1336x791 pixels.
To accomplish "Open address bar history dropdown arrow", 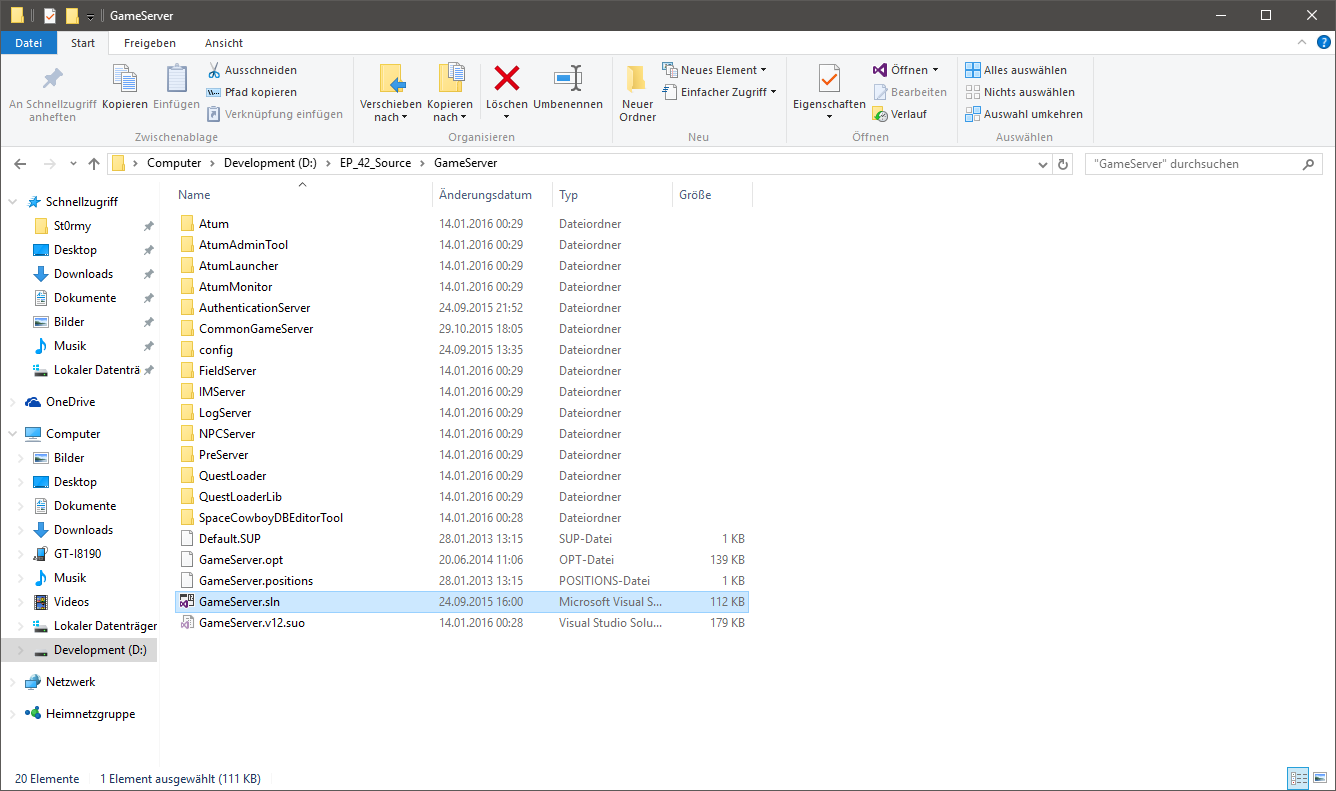I will pos(1043,164).
